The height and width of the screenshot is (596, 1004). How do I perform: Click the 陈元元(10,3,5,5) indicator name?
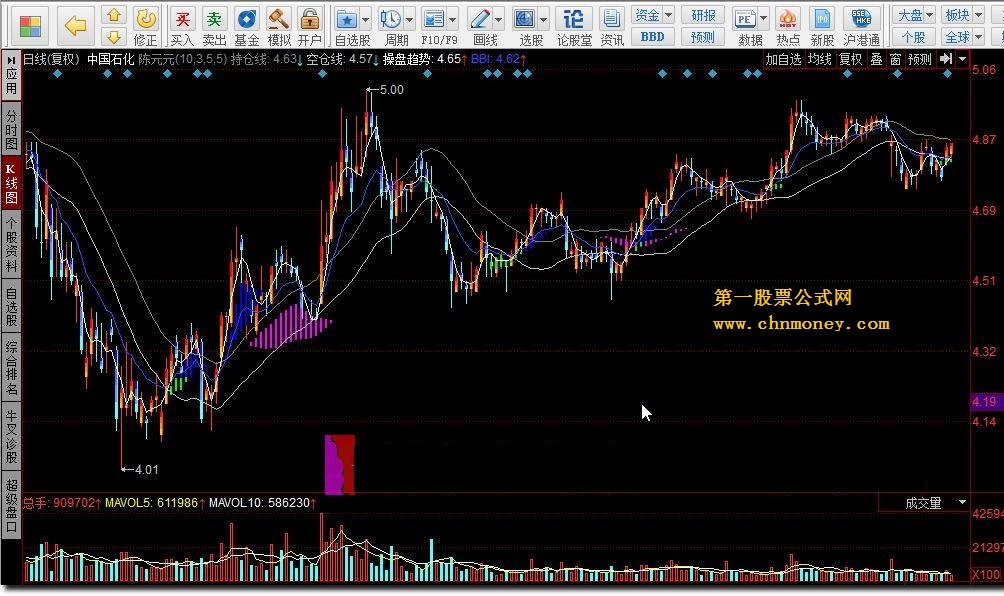pos(182,60)
